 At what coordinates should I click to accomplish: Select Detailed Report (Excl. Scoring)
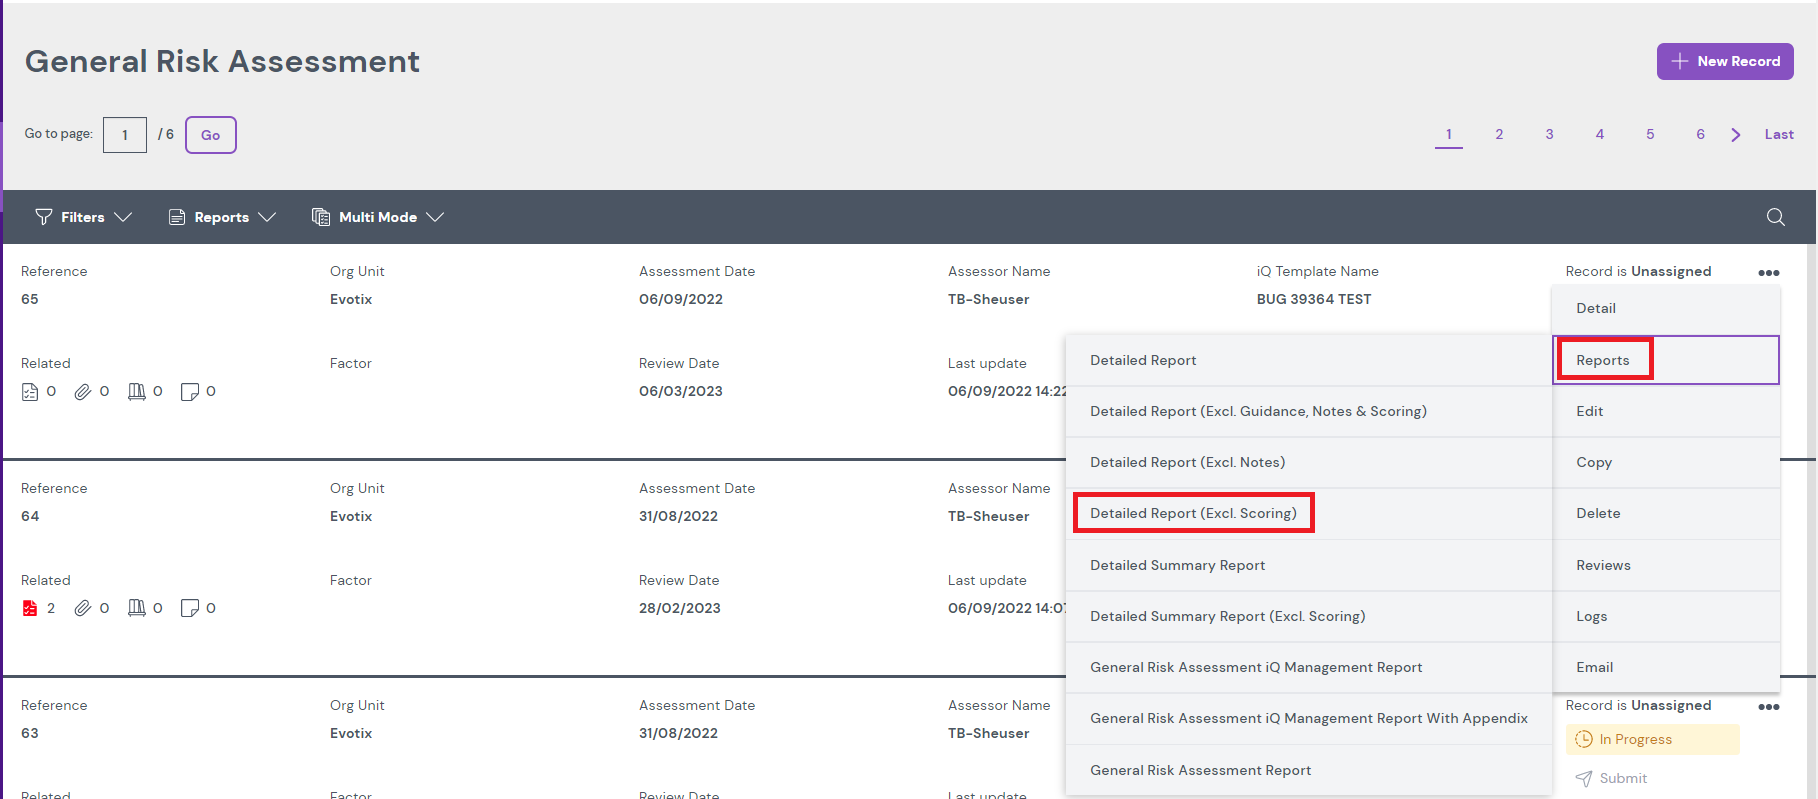pyautogui.click(x=1193, y=513)
